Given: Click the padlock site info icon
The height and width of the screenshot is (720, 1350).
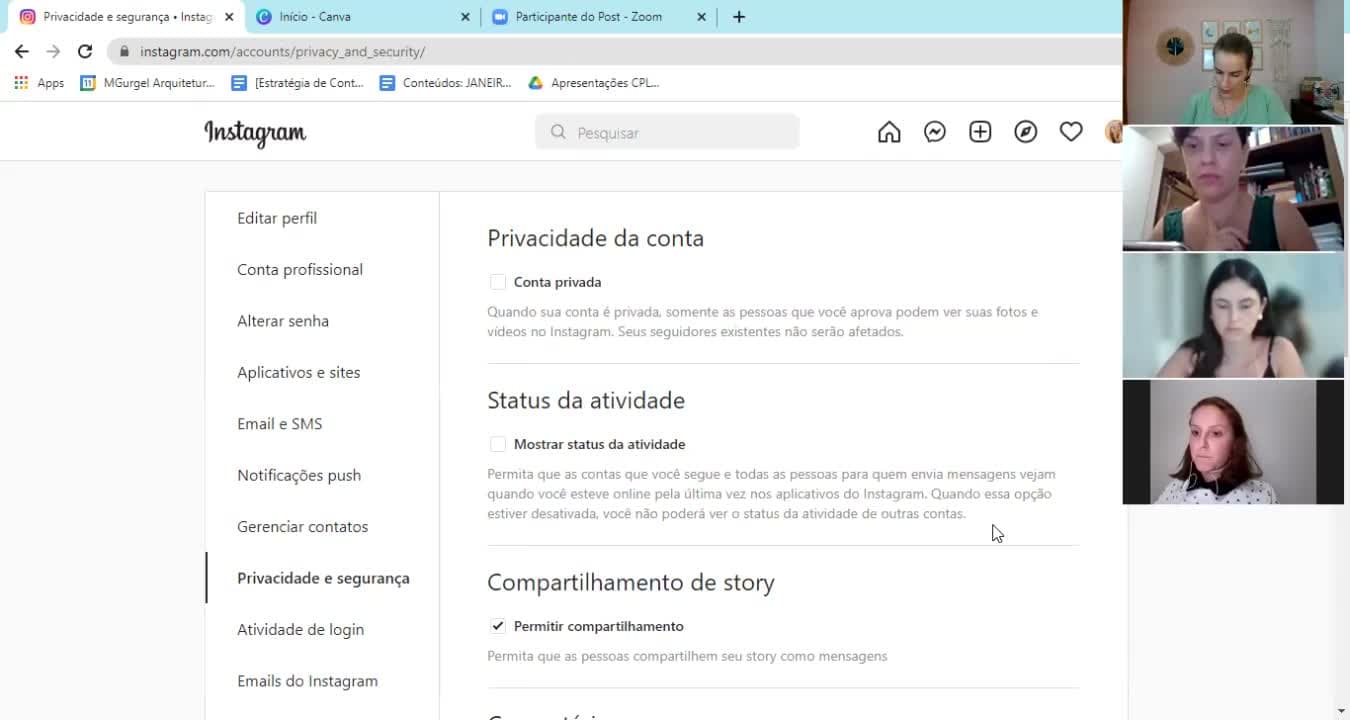Looking at the screenshot, I should click(x=124, y=51).
